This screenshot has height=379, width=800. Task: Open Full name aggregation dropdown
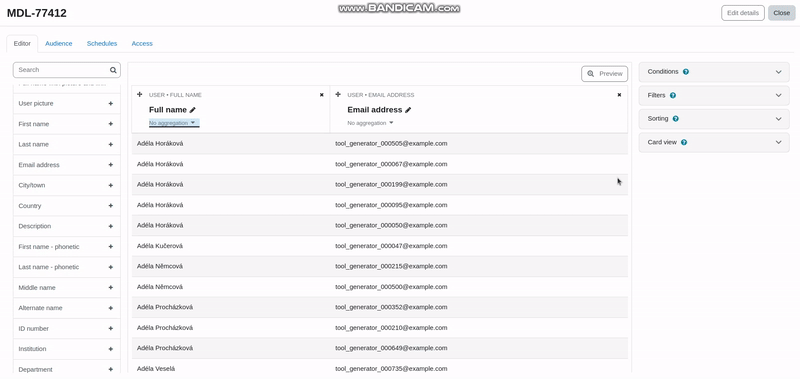click(x=174, y=123)
